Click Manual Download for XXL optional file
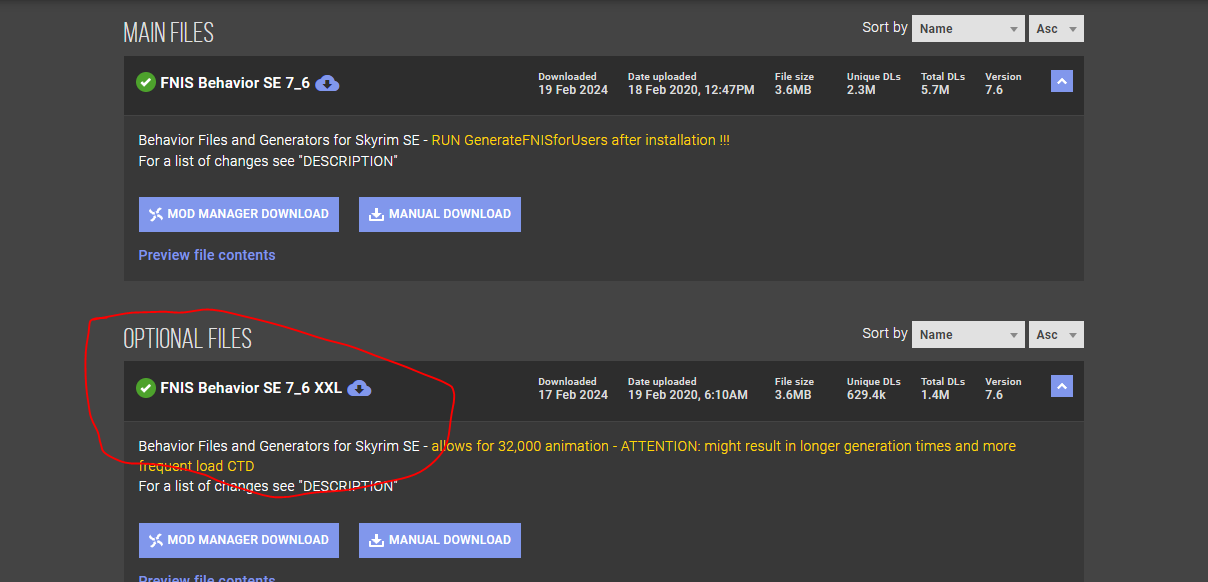Screen dimensions: 1208x582 tap(440, 540)
